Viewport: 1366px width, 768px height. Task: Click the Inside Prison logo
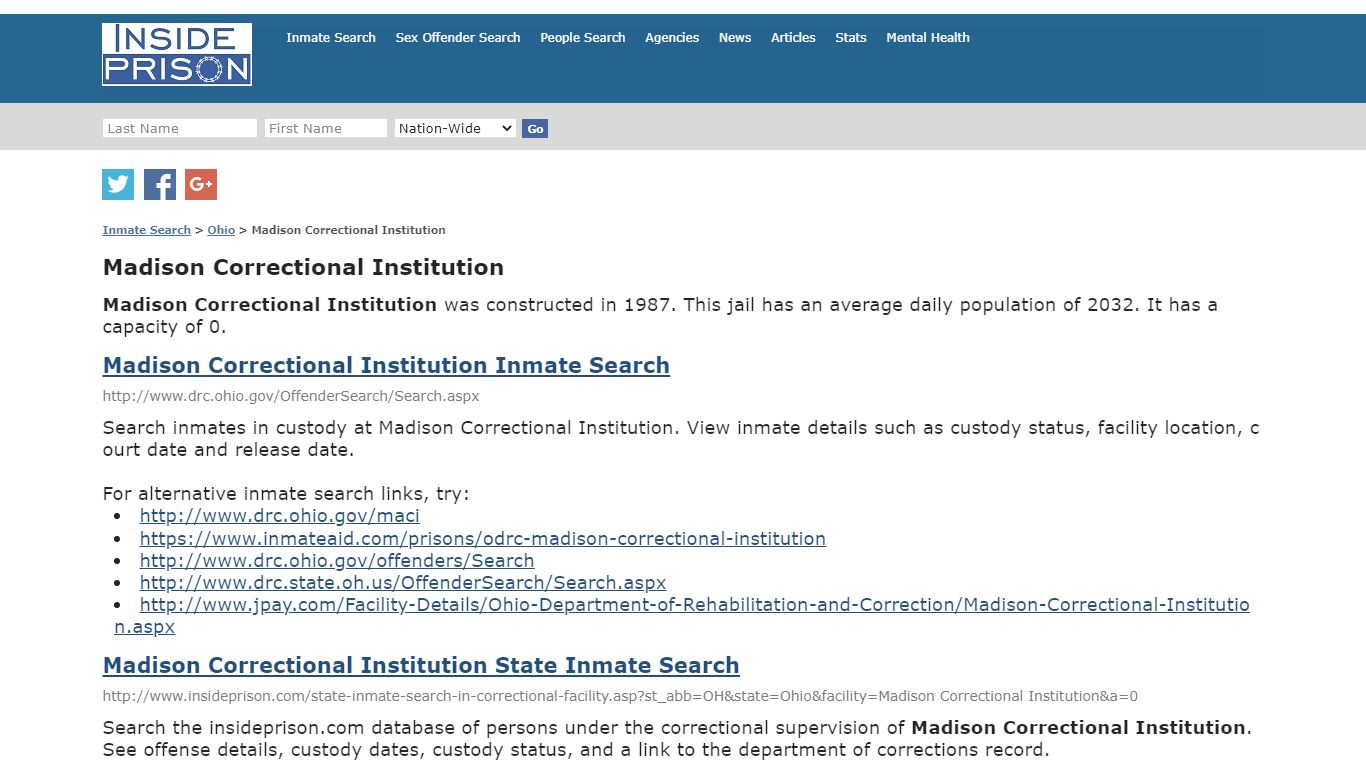[177, 54]
